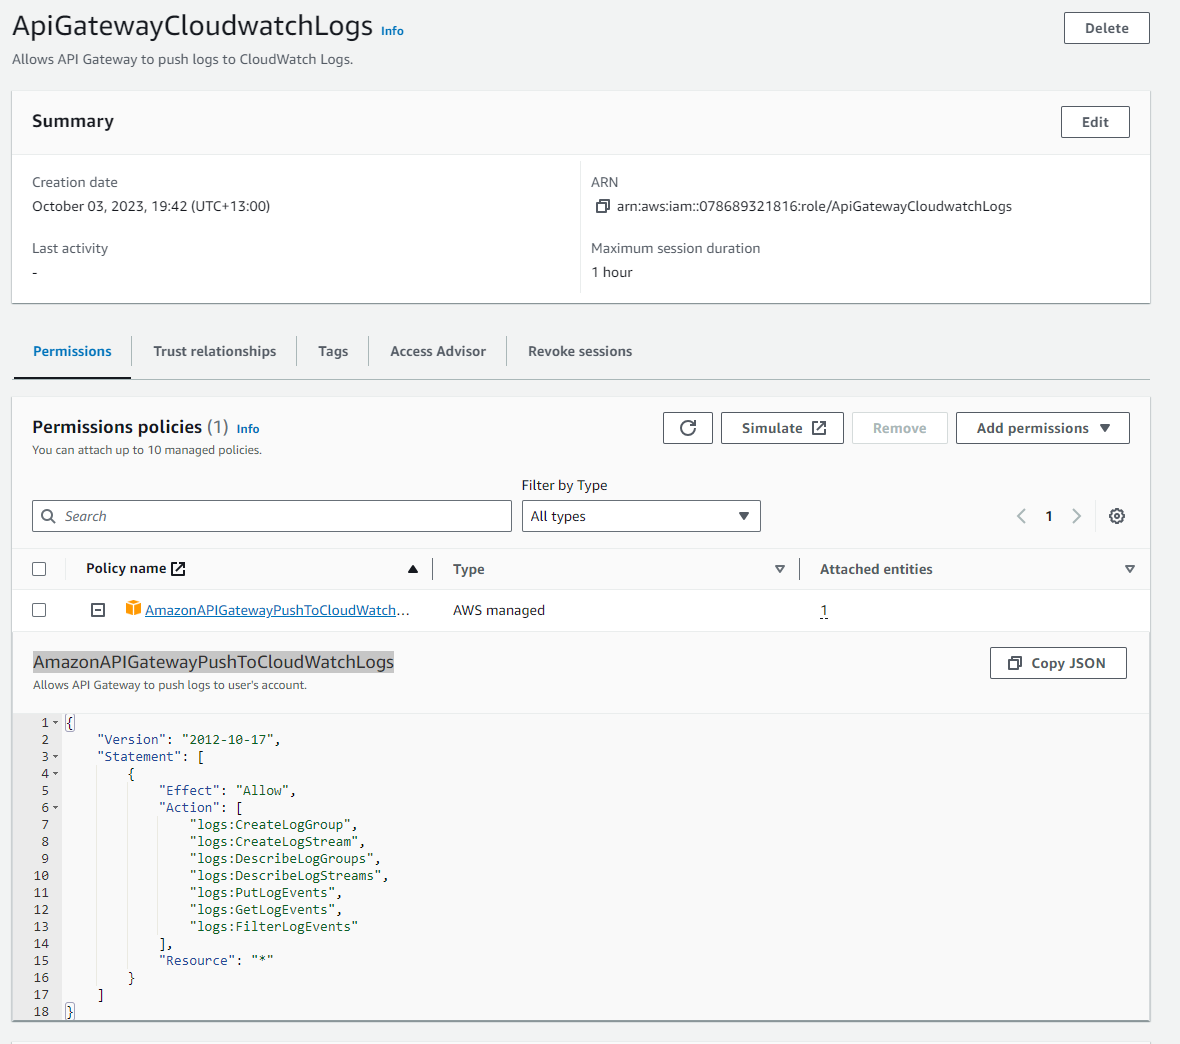This screenshot has height=1044, width=1180.
Task: Open the Trust relationships tab
Action: (214, 352)
